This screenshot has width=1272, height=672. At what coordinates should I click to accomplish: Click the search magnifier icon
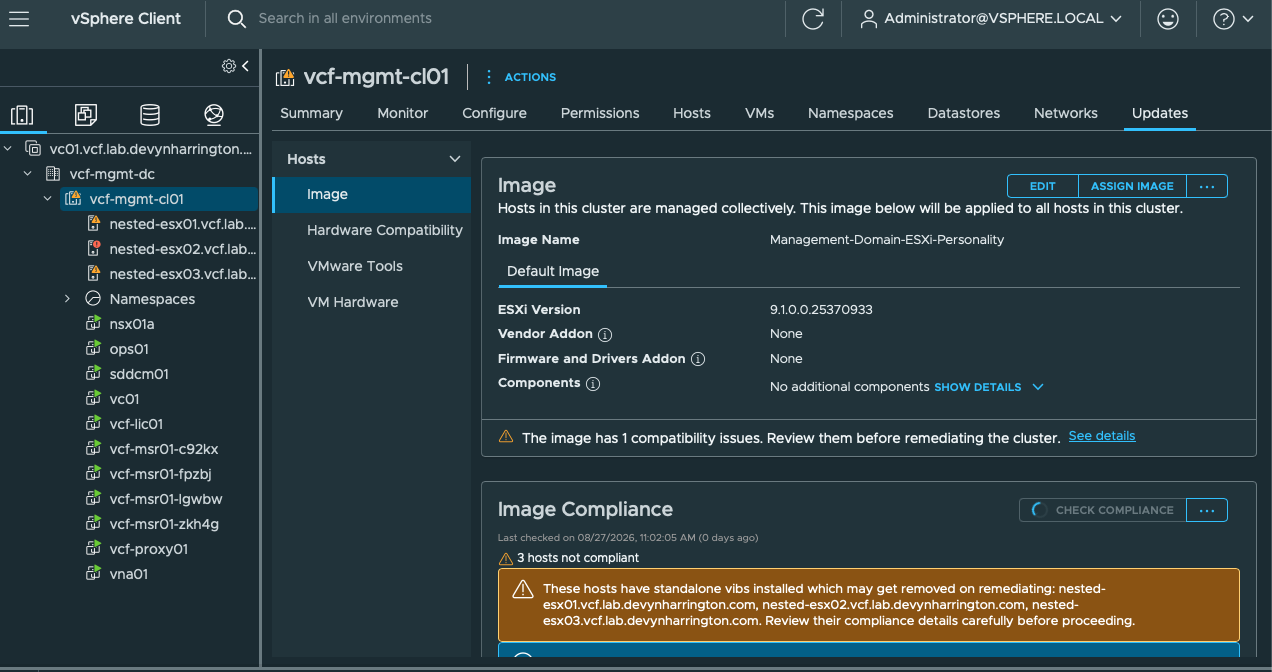tap(236, 19)
